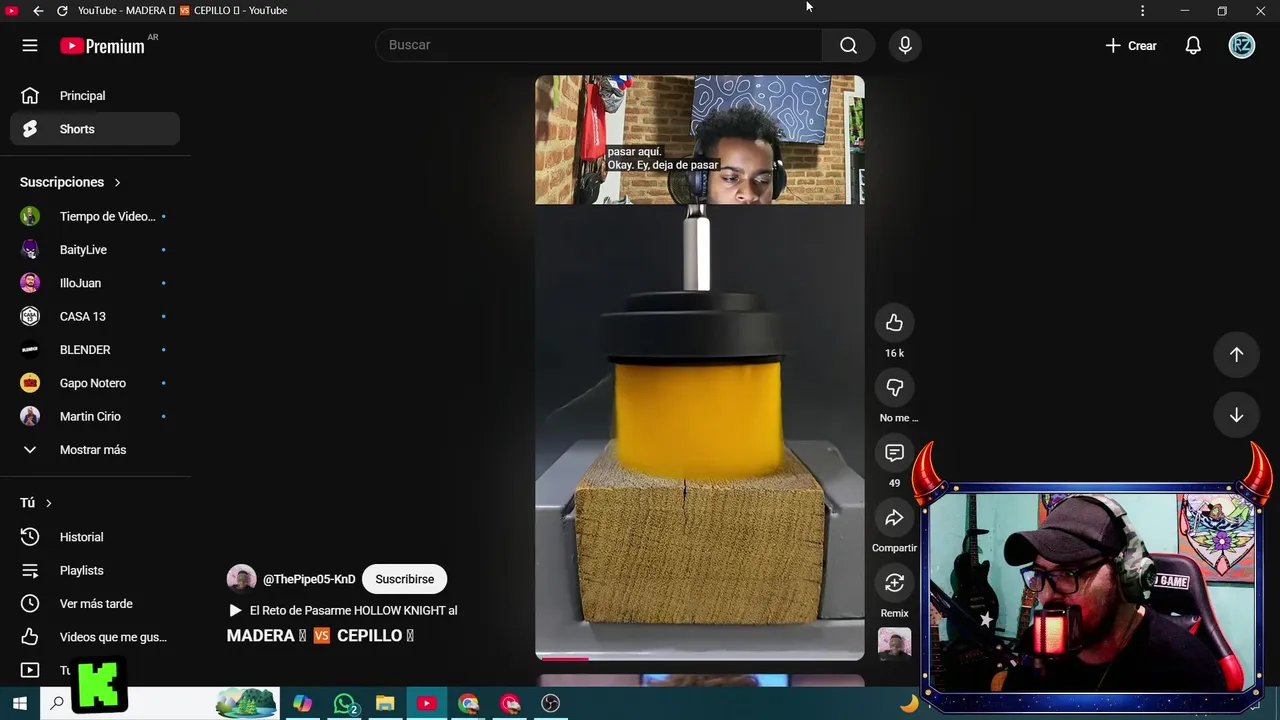Click the @ThePipe05-KnD channel avatar
The width and height of the screenshot is (1280, 720).
[x=241, y=579]
